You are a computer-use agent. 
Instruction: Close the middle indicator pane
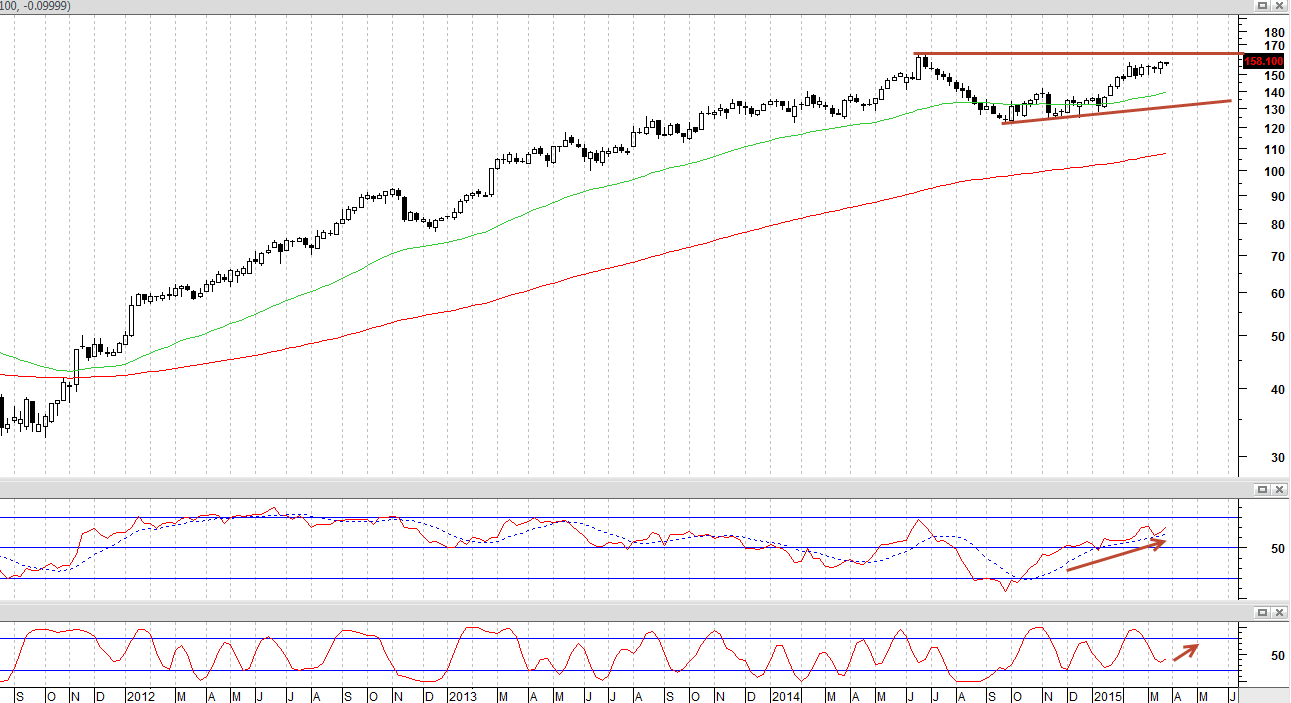pyautogui.click(x=1279, y=489)
